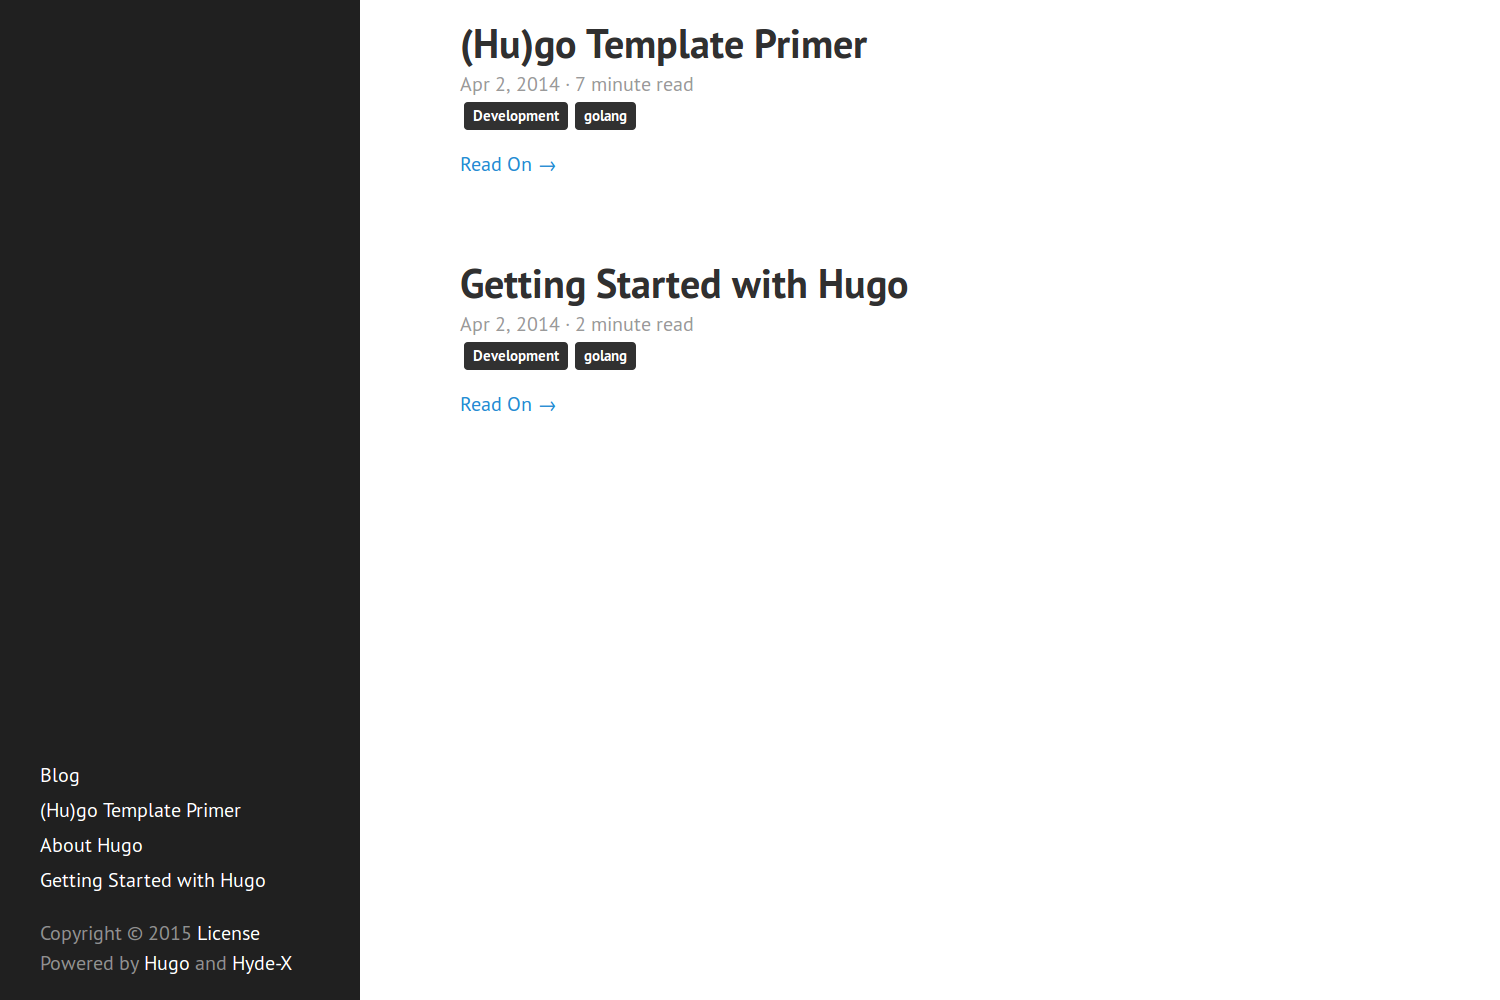Click the 2 minute read text
The width and height of the screenshot is (1500, 1000).
pyautogui.click(x=634, y=325)
